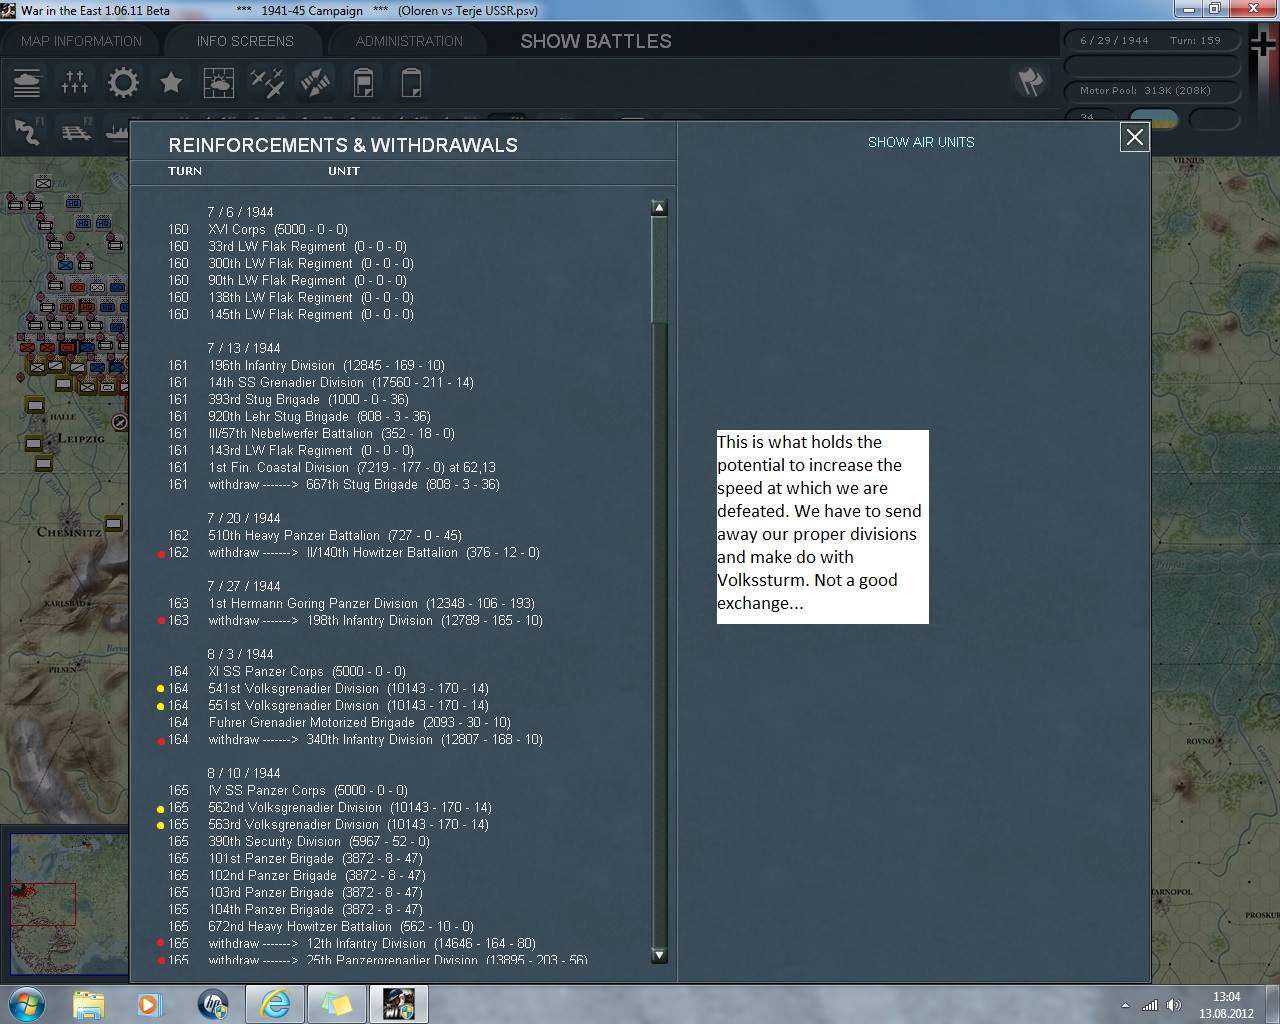The width and height of the screenshot is (1280, 1024).
Task: Click the reinforcements list scrollbar thumb
Action: pyautogui.click(x=659, y=270)
